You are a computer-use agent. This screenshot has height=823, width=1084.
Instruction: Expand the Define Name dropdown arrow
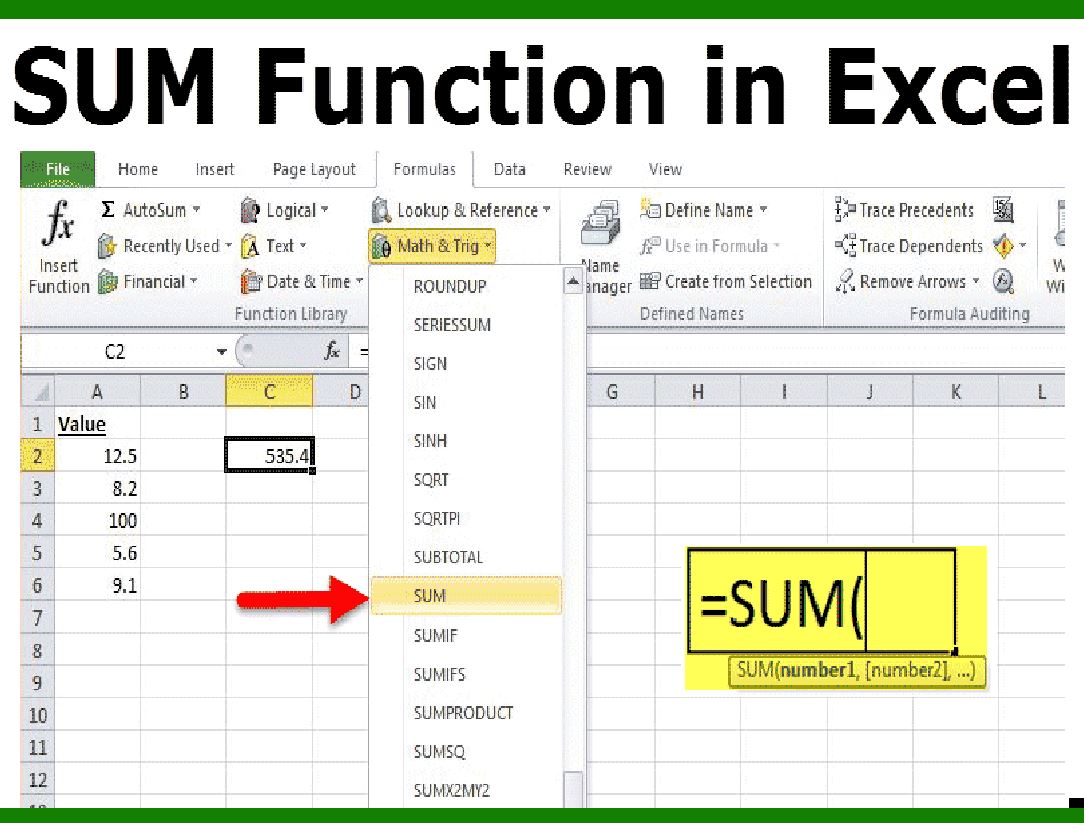tap(763, 209)
